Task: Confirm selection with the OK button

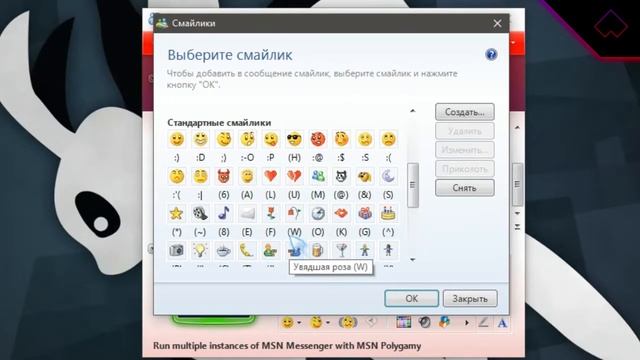Action: pyautogui.click(x=411, y=298)
